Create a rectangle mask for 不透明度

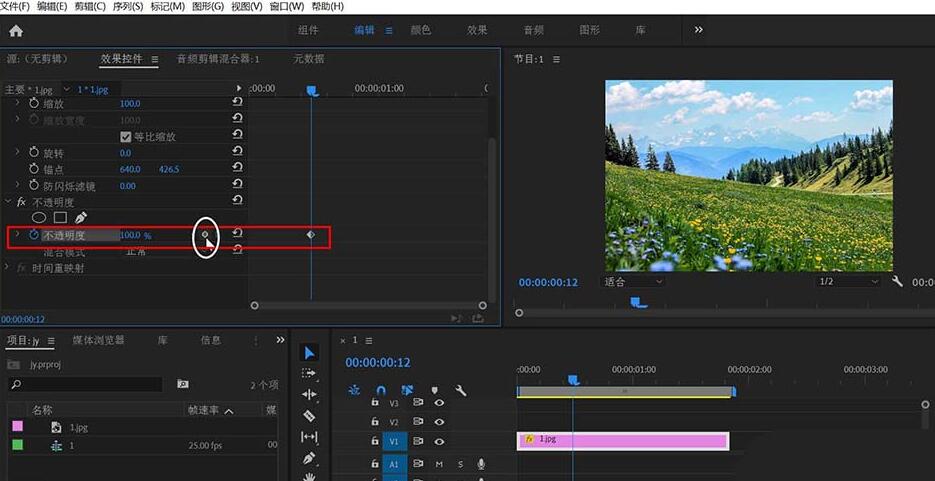[60, 218]
